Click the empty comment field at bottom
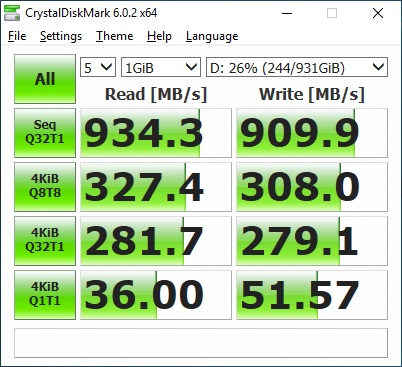The height and width of the screenshot is (367, 402). click(x=201, y=343)
